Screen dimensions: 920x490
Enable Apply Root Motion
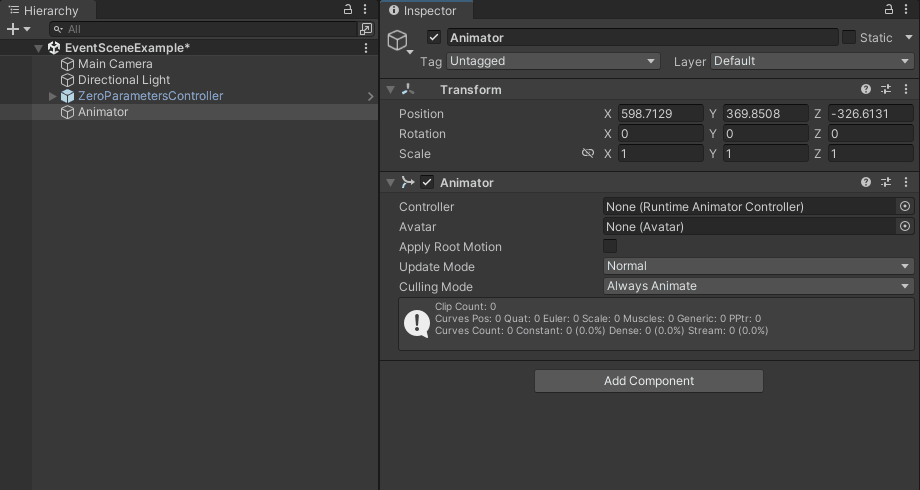pyautogui.click(x=610, y=246)
